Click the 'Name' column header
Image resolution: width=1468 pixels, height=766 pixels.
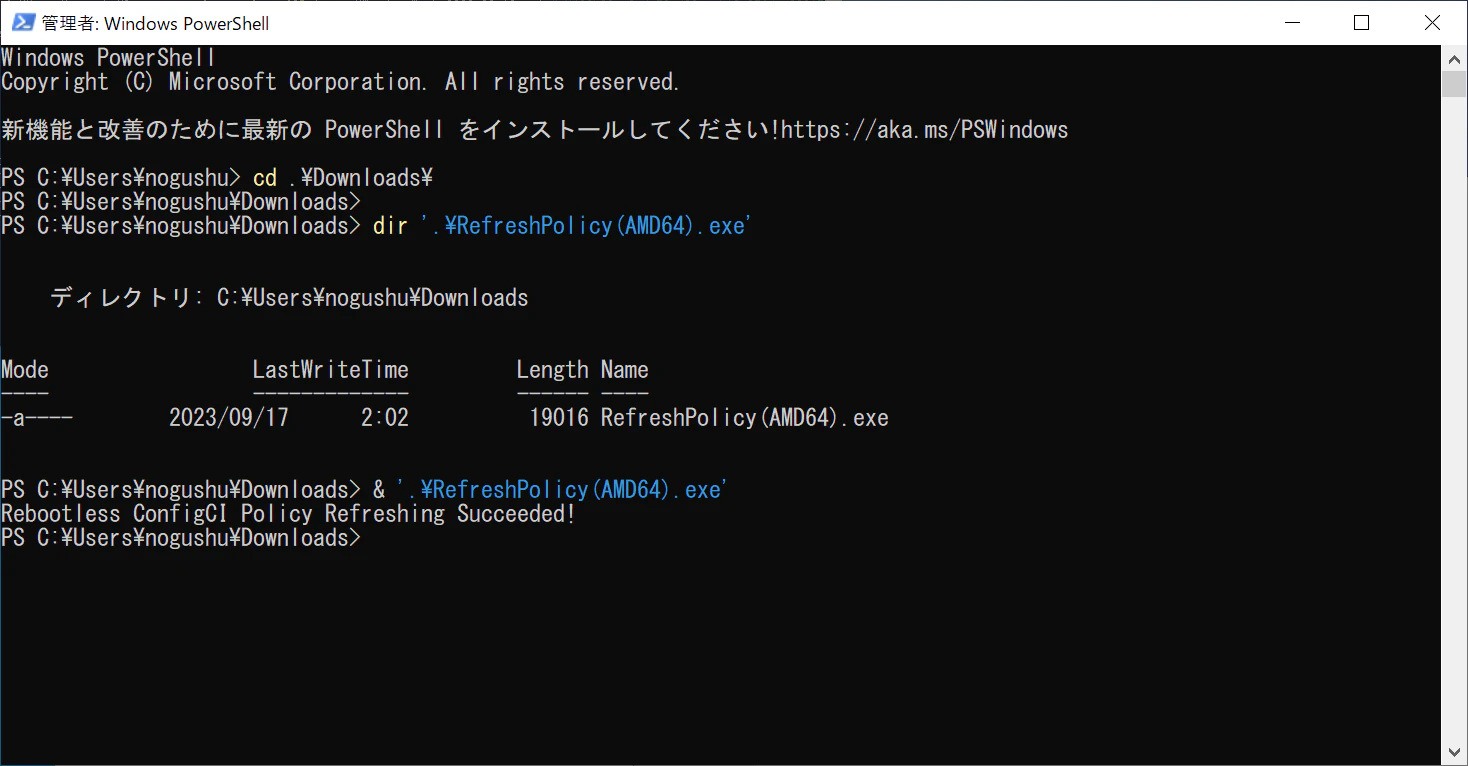coord(625,370)
